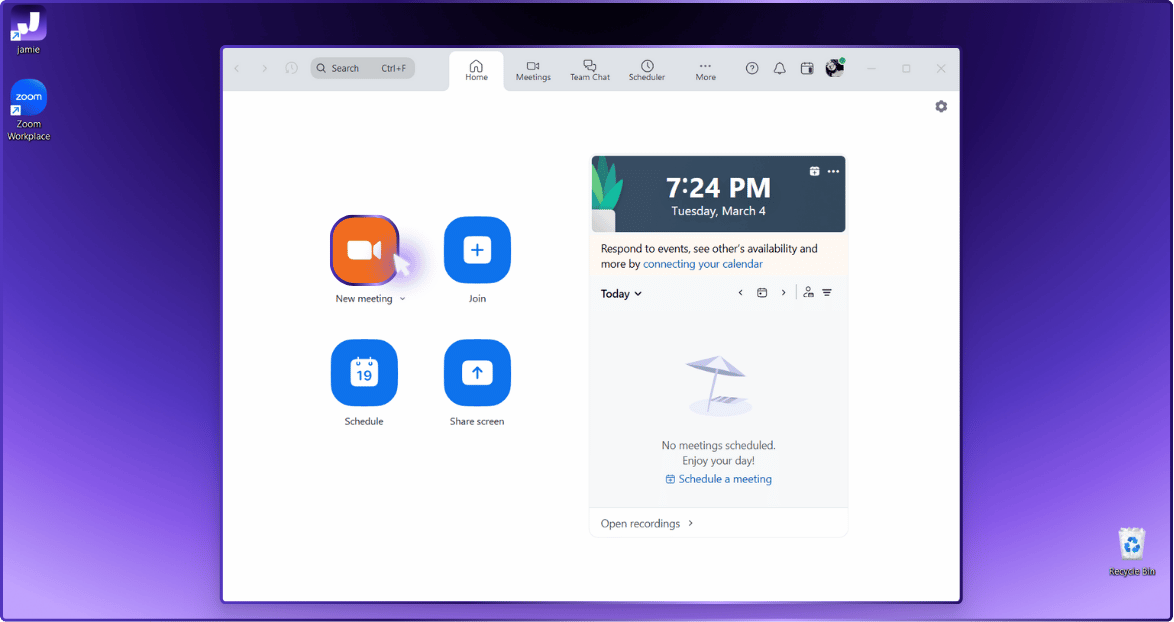Click the No meetings scheduled text
1174x622 pixels.
719,445
